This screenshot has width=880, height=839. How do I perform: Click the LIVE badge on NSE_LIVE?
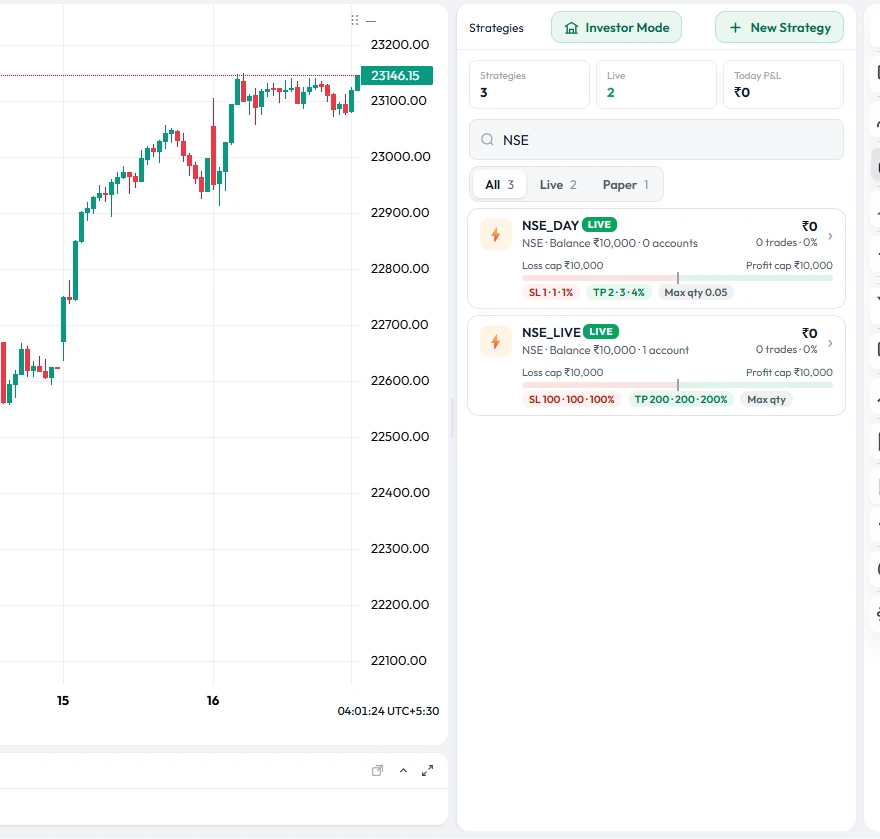point(601,332)
